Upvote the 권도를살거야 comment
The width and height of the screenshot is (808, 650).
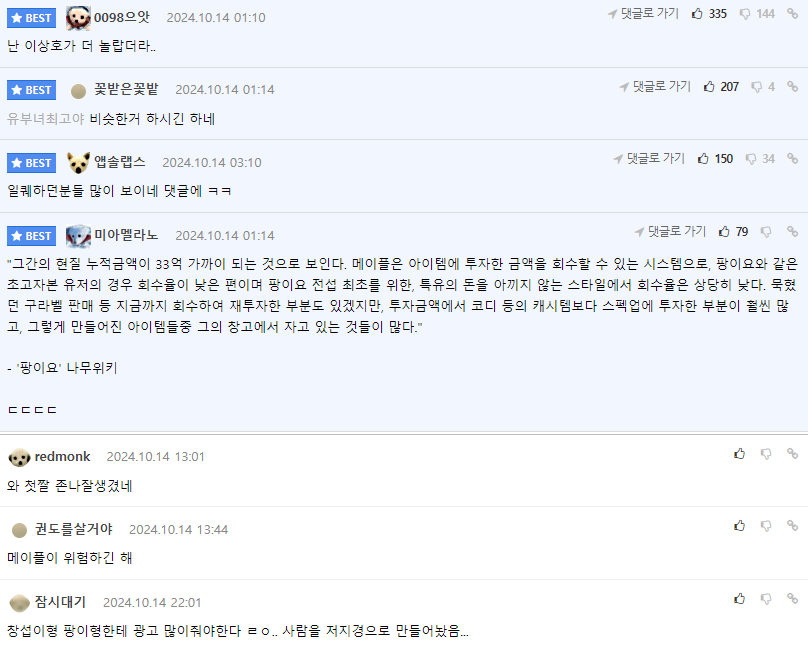point(739,526)
